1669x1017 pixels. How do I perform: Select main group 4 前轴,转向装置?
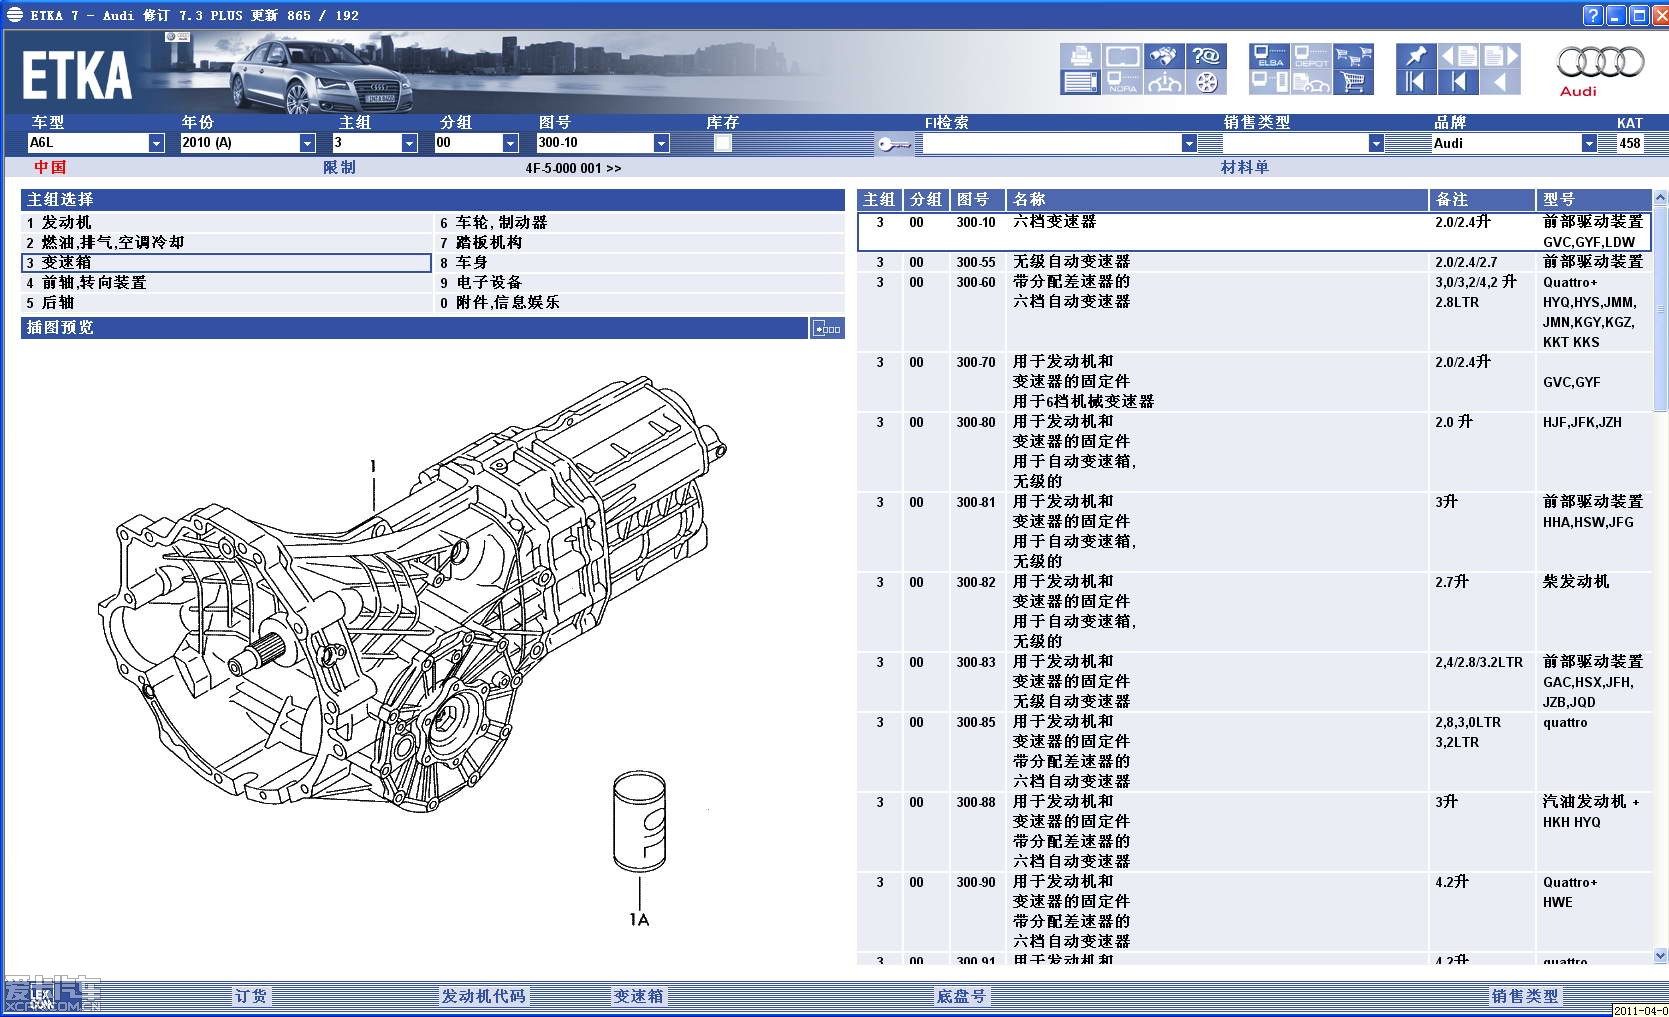[x=226, y=282]
